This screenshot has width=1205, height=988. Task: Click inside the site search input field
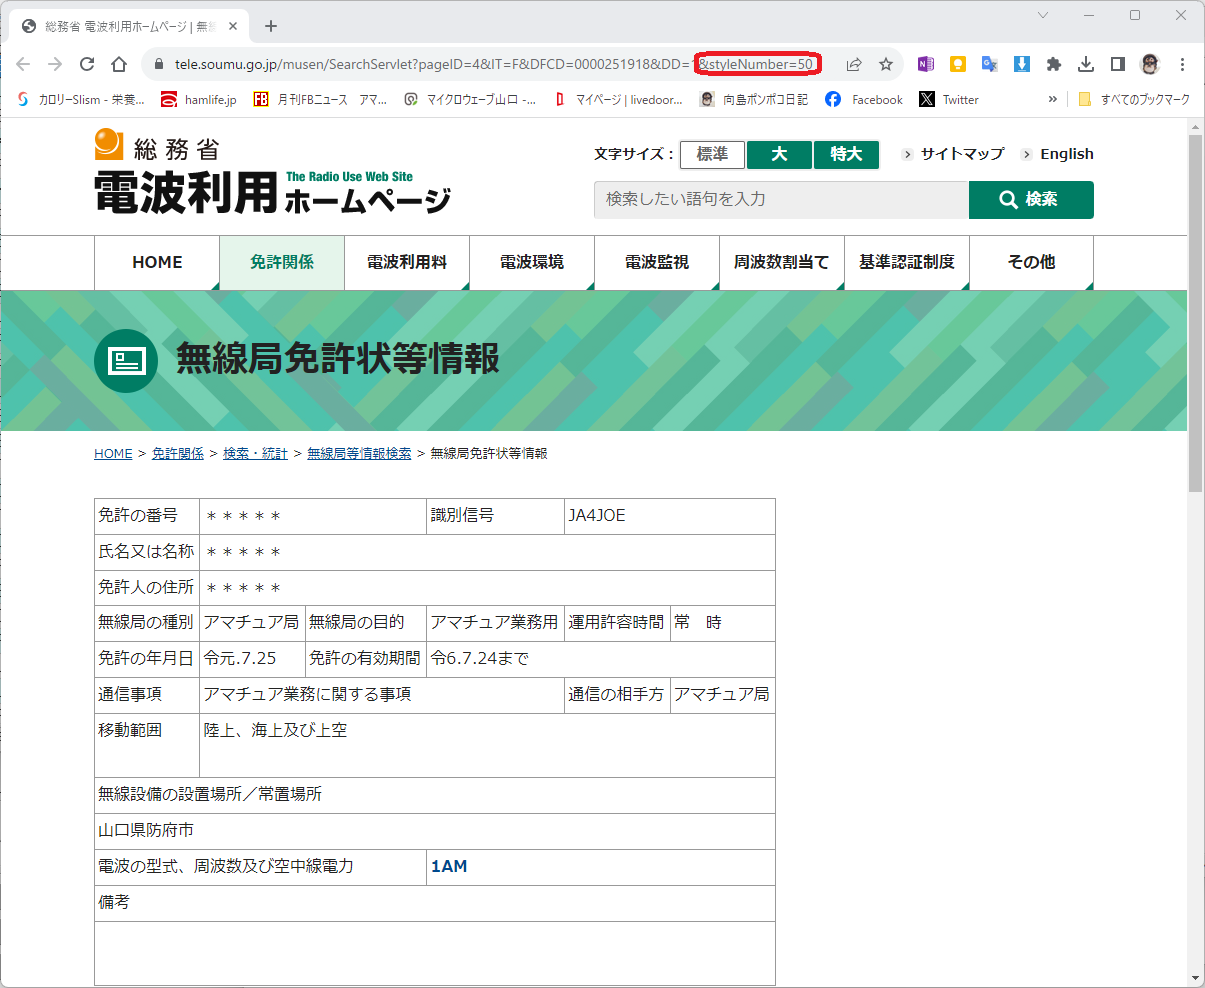(780, 199)
